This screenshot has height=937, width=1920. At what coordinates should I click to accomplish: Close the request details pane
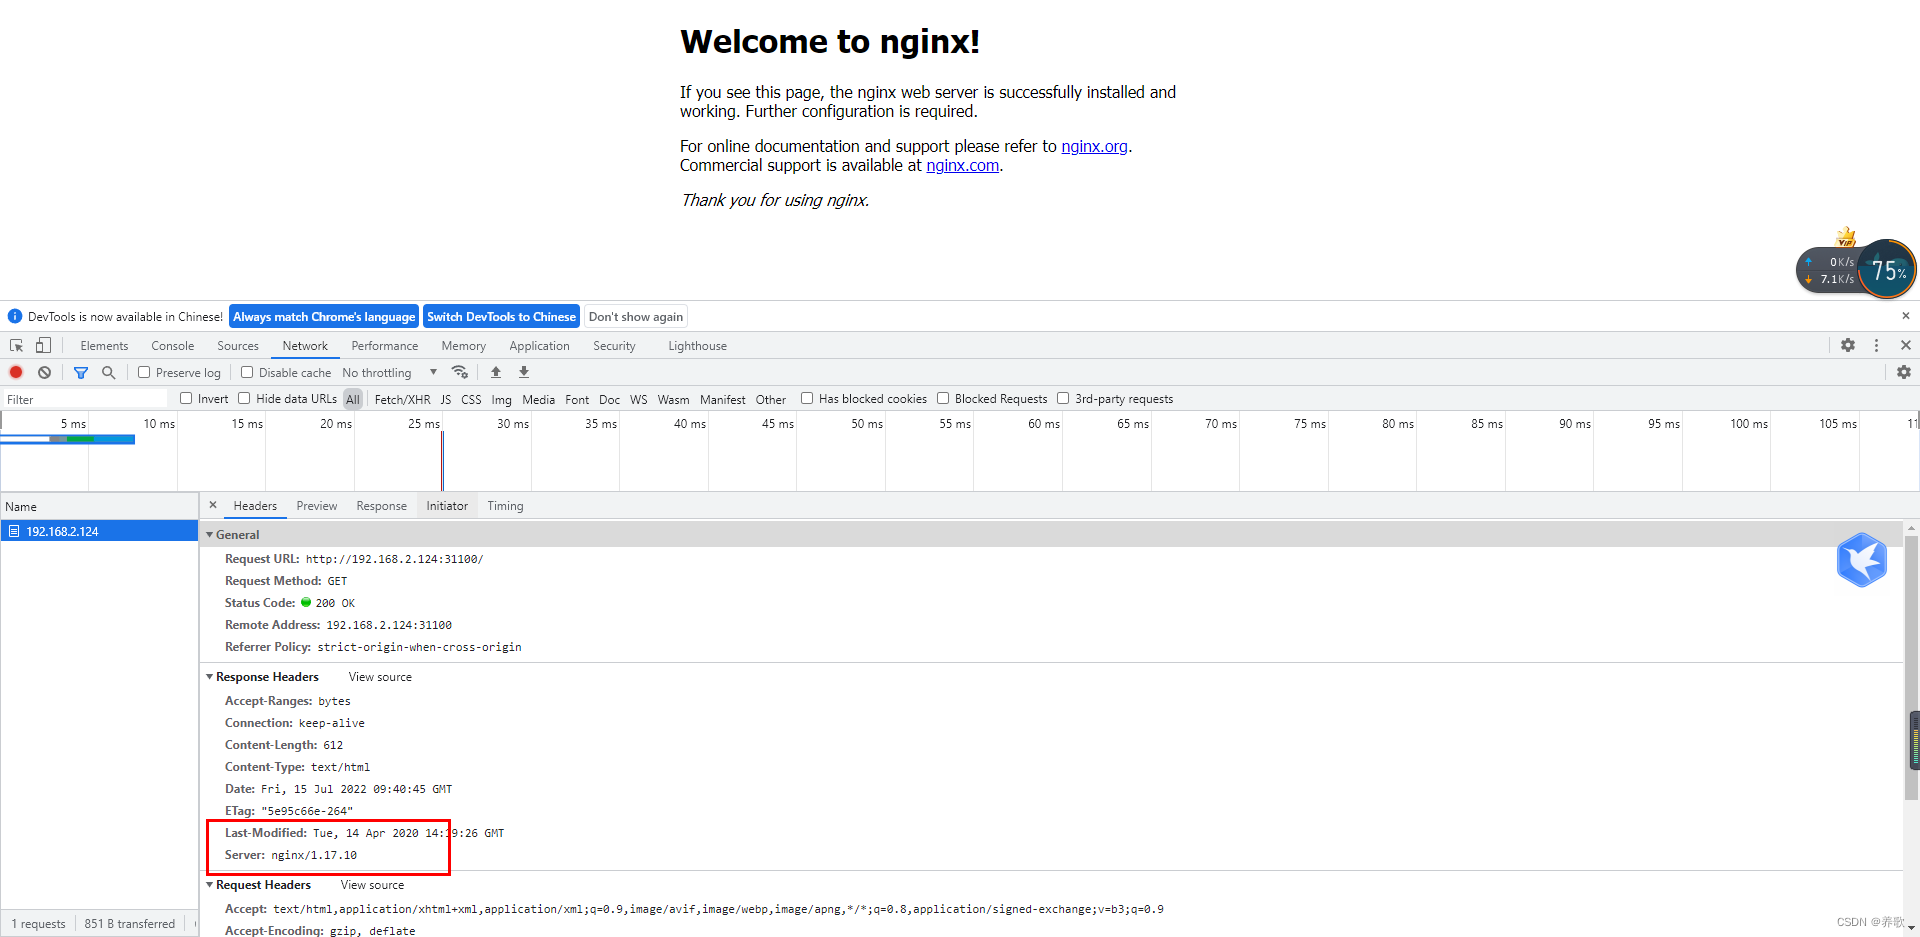click(x=213, y=505)
